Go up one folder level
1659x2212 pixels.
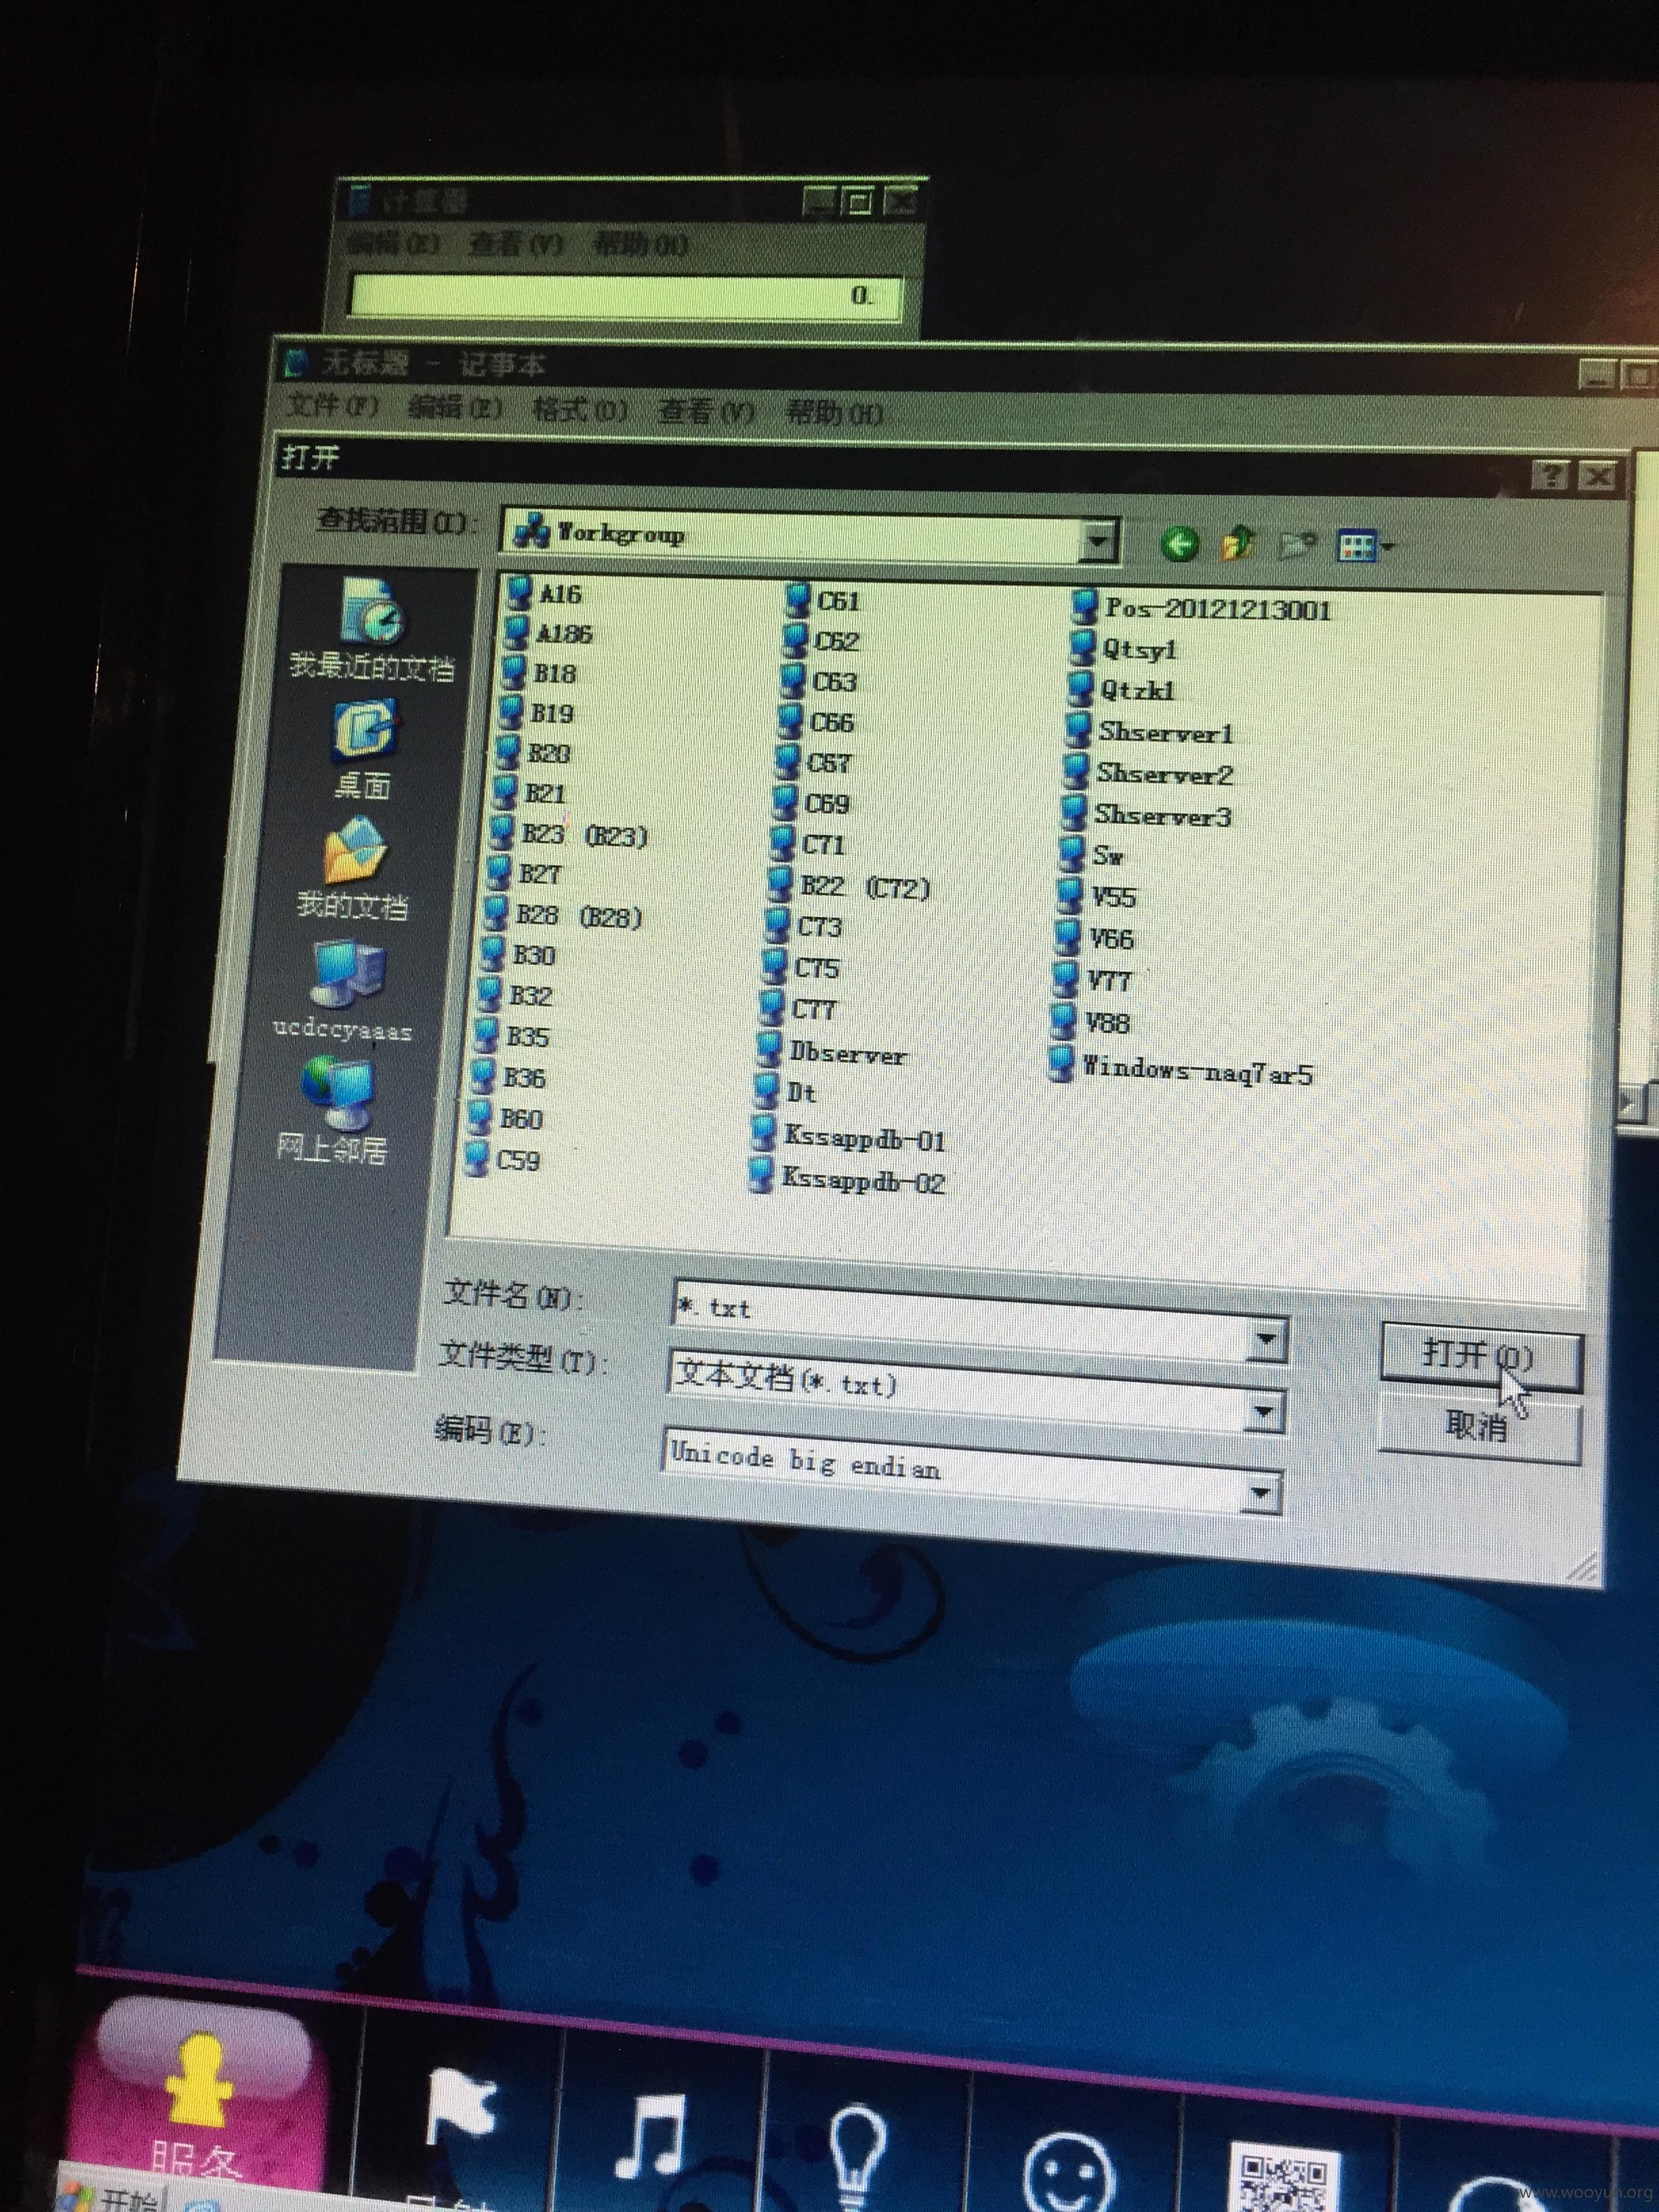1238,544
